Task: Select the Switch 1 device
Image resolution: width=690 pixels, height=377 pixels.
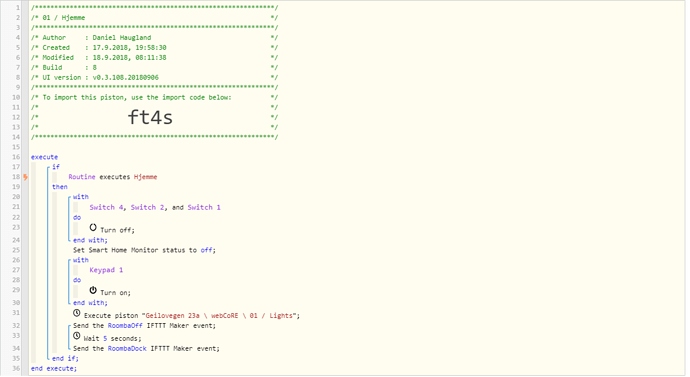Action: (204, 207)
